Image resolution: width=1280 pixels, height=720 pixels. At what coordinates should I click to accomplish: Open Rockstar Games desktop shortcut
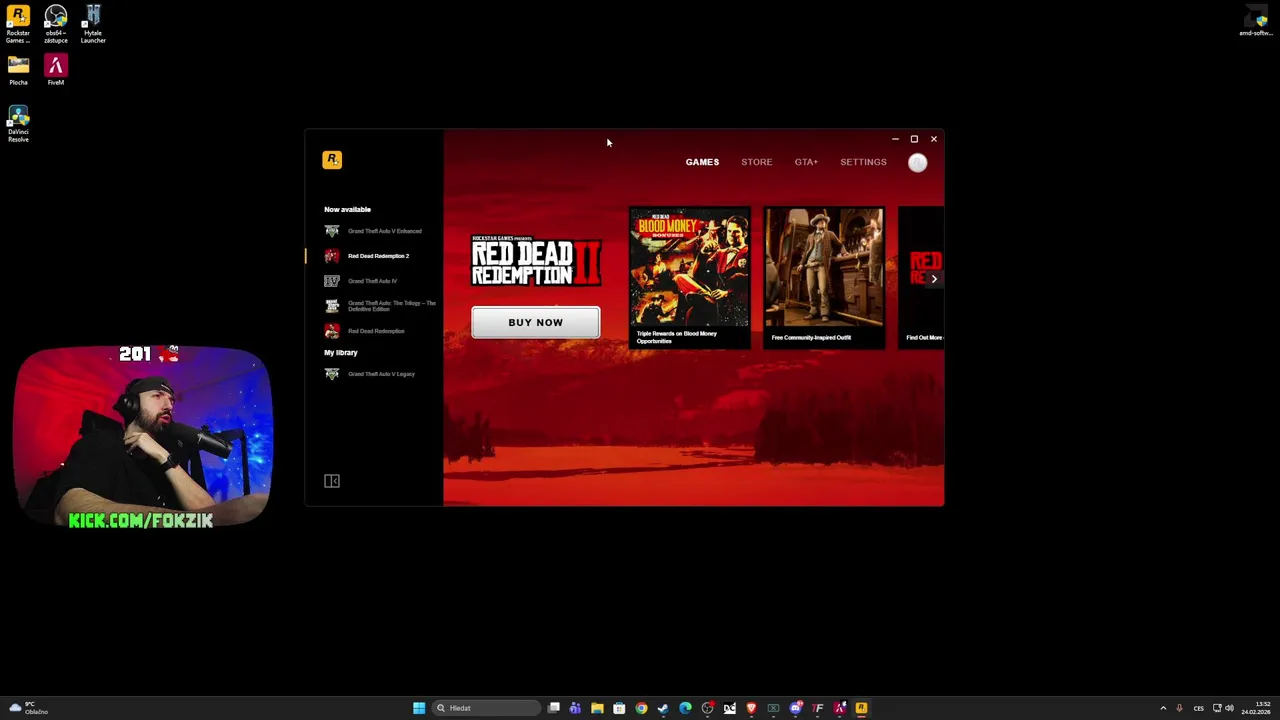[18, 25]
